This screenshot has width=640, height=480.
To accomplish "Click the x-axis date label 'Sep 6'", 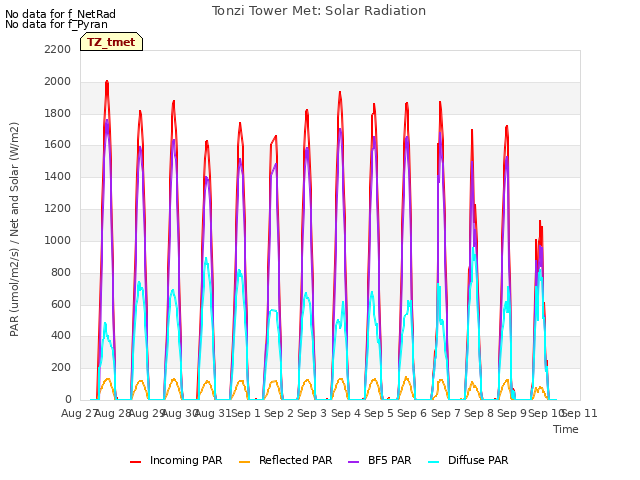I will coord(412,413).
